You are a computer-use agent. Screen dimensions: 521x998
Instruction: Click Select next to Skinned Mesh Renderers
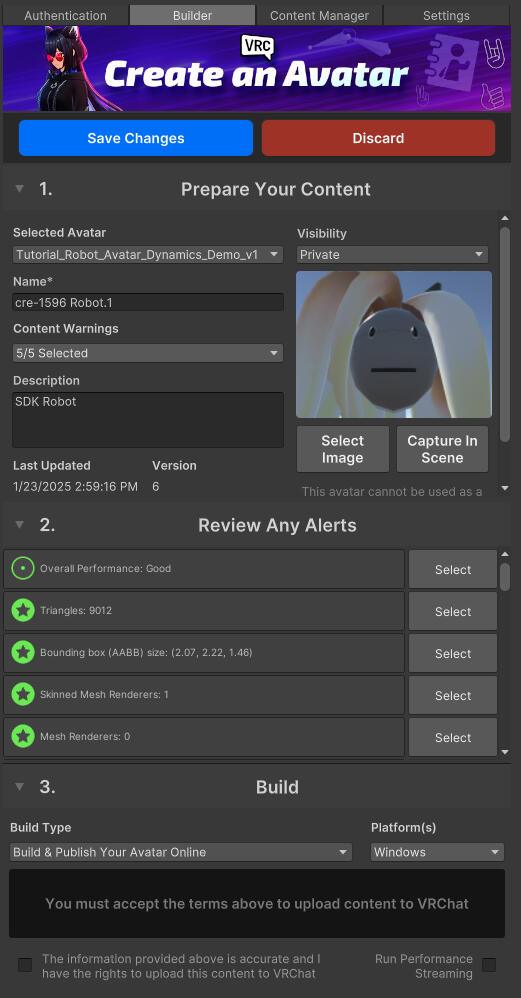coord(453,696)
